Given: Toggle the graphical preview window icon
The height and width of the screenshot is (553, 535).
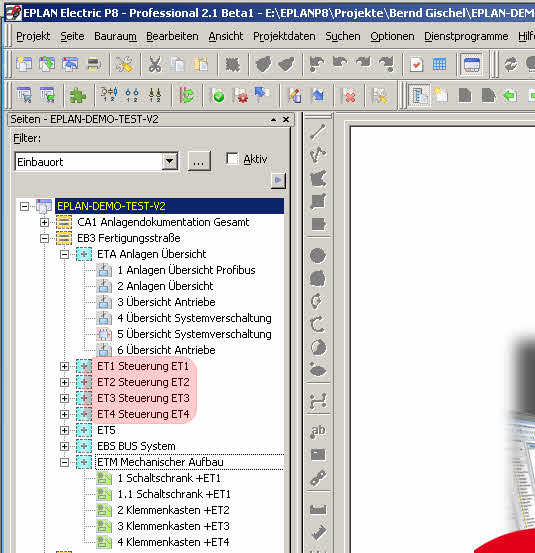Looking at the screenshot, I should (x=472, y=65).
